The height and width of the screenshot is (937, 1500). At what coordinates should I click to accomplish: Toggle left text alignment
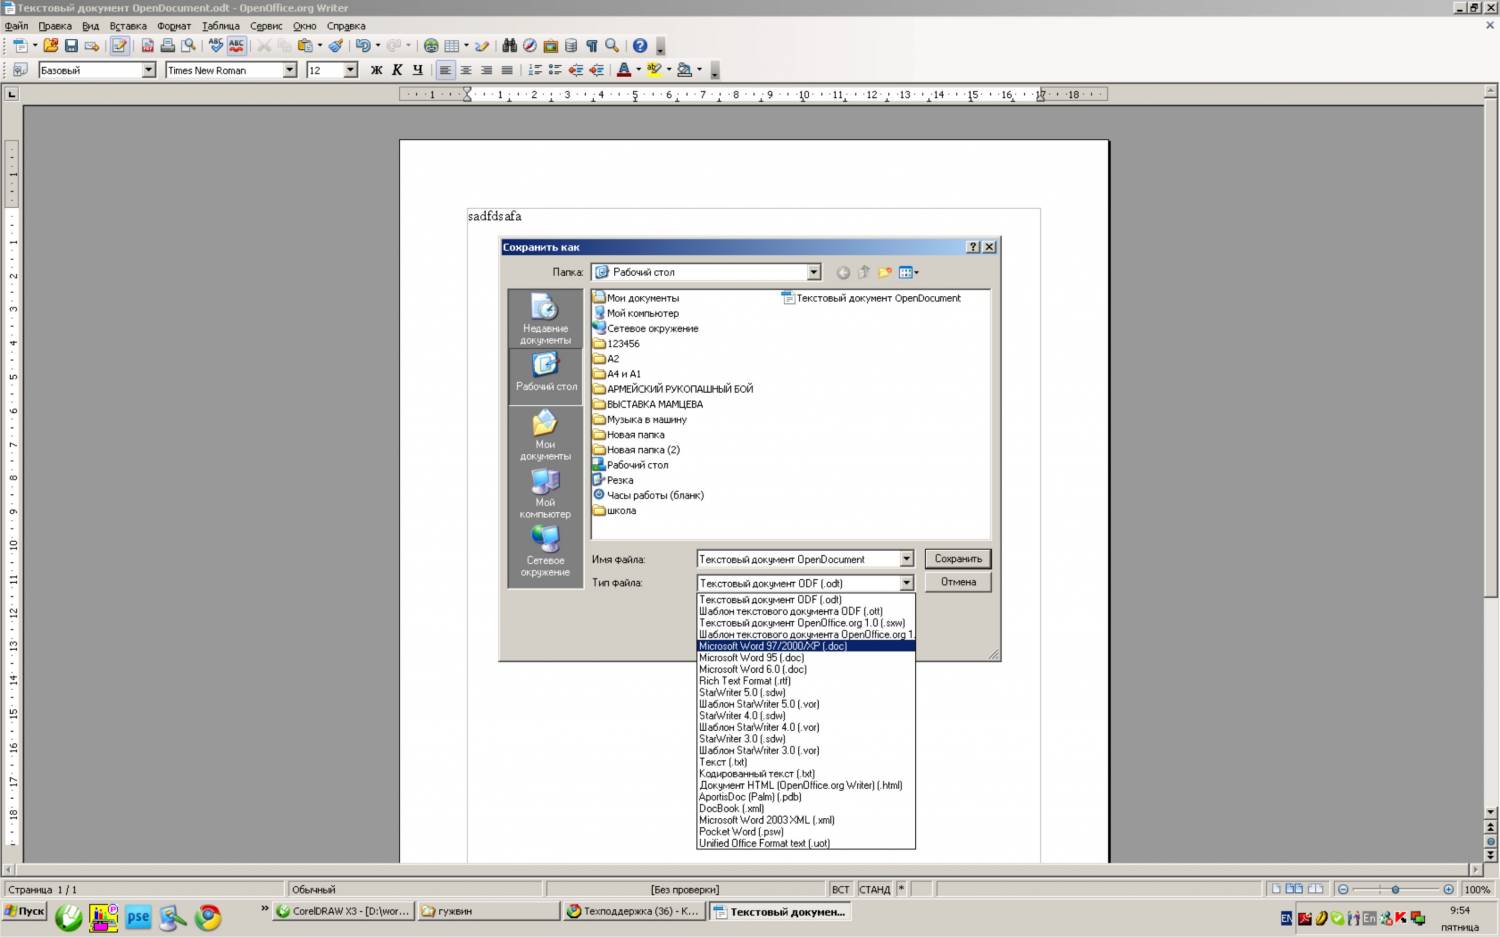[445, 70]
